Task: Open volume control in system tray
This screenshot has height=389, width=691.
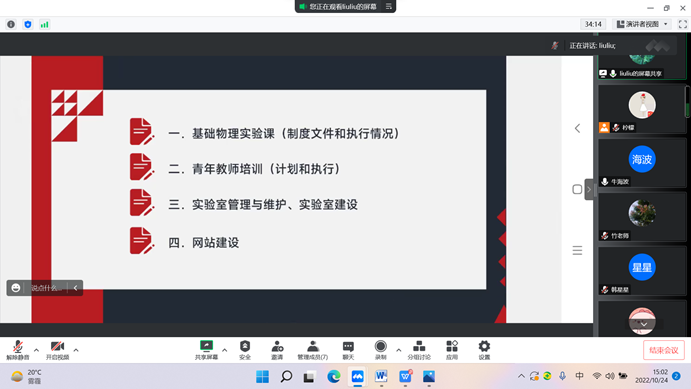Action: [x=609, y=376]
